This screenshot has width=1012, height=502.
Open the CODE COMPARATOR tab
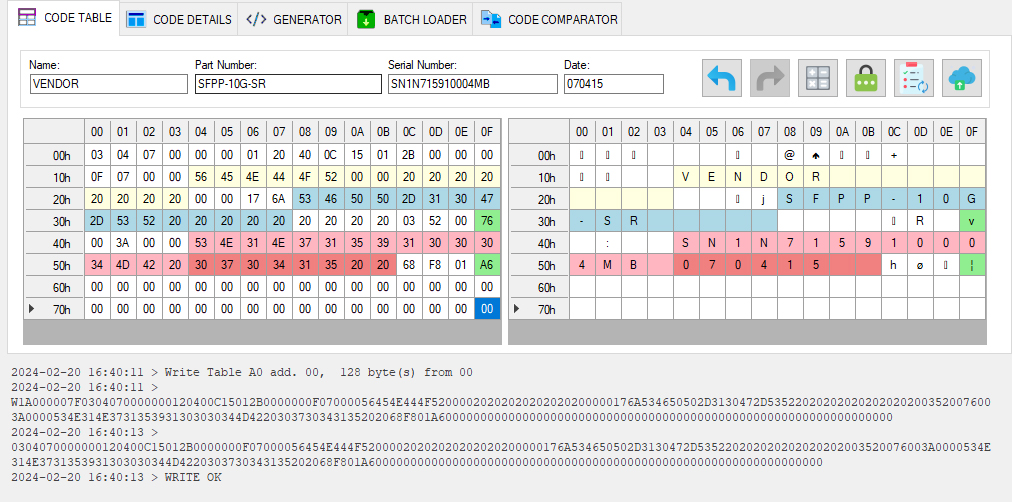point(547,19)
